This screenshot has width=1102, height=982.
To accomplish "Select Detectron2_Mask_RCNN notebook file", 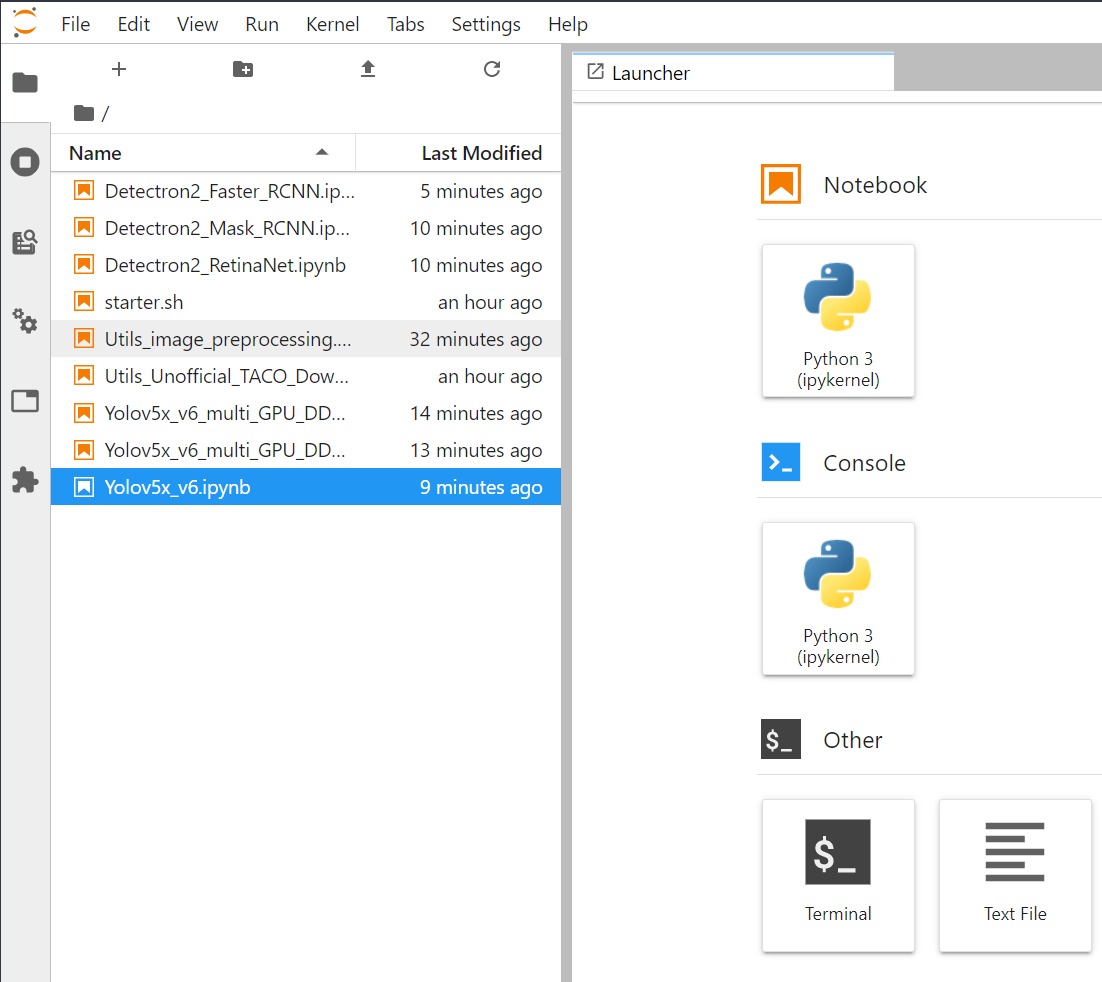I will coord(306,228).
